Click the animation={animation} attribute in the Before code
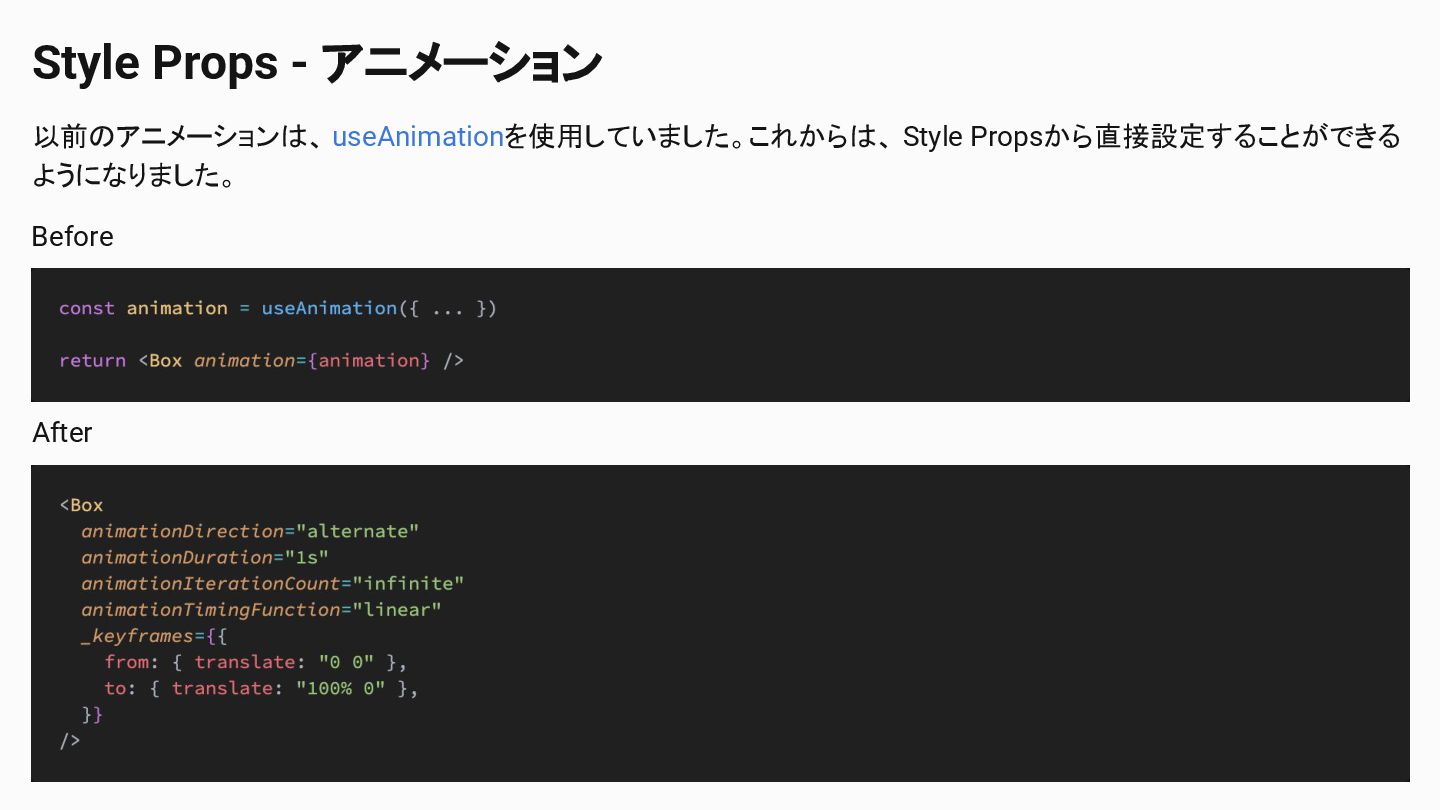 tap(311, 360)
